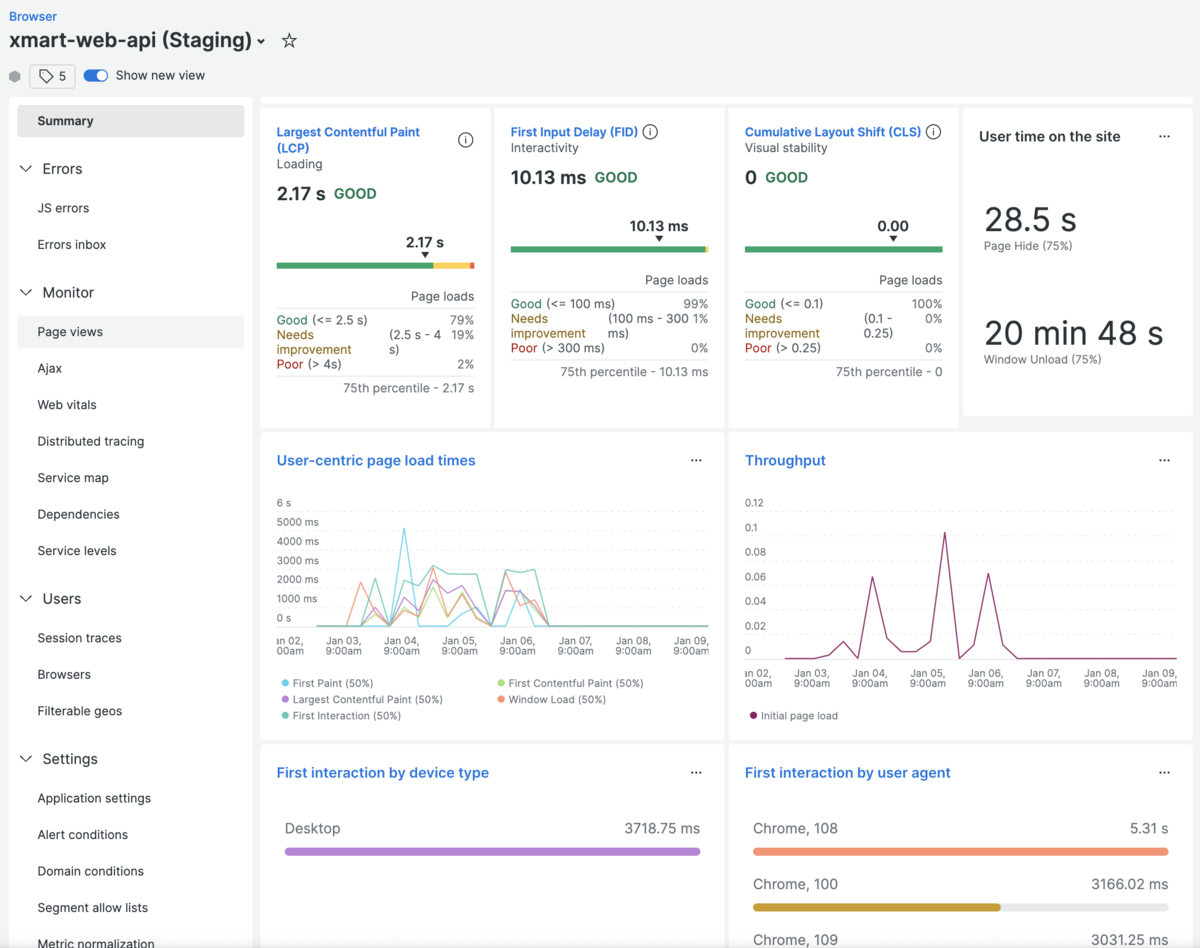Image resolution: width=1200 pixels, height=948 pixels.
Task: Open the First interaction by device type link
Action: (383, 773)
